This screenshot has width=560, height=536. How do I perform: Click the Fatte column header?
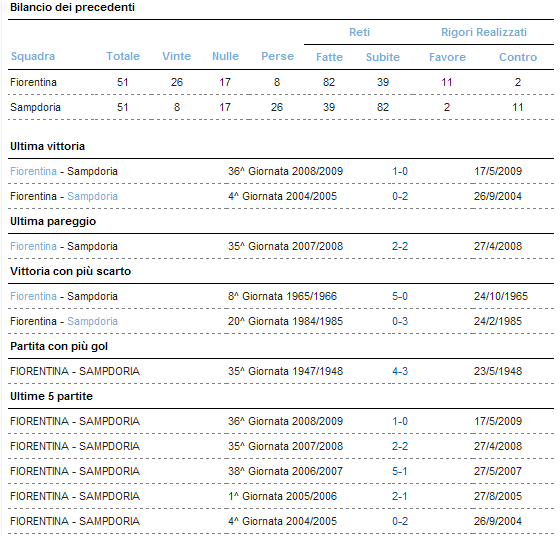pyautogui.click(x=329, y=57)
